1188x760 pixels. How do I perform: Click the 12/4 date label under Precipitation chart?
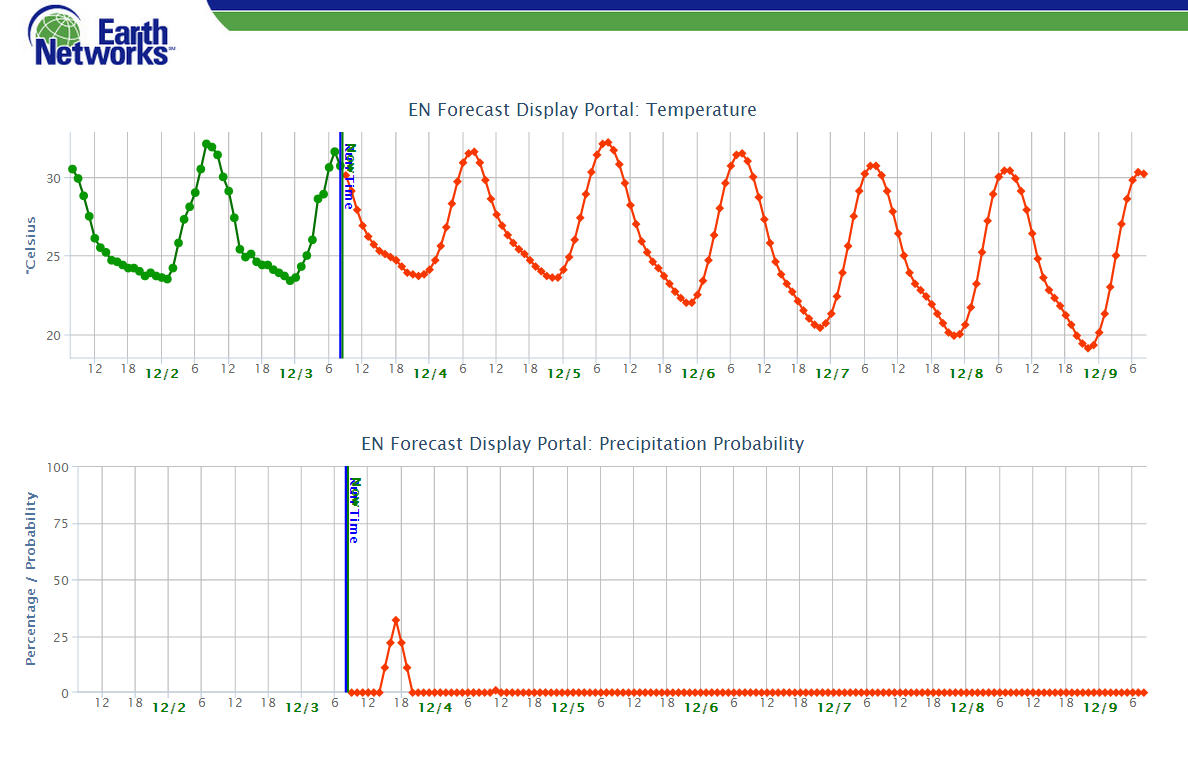tap(435, 708)
